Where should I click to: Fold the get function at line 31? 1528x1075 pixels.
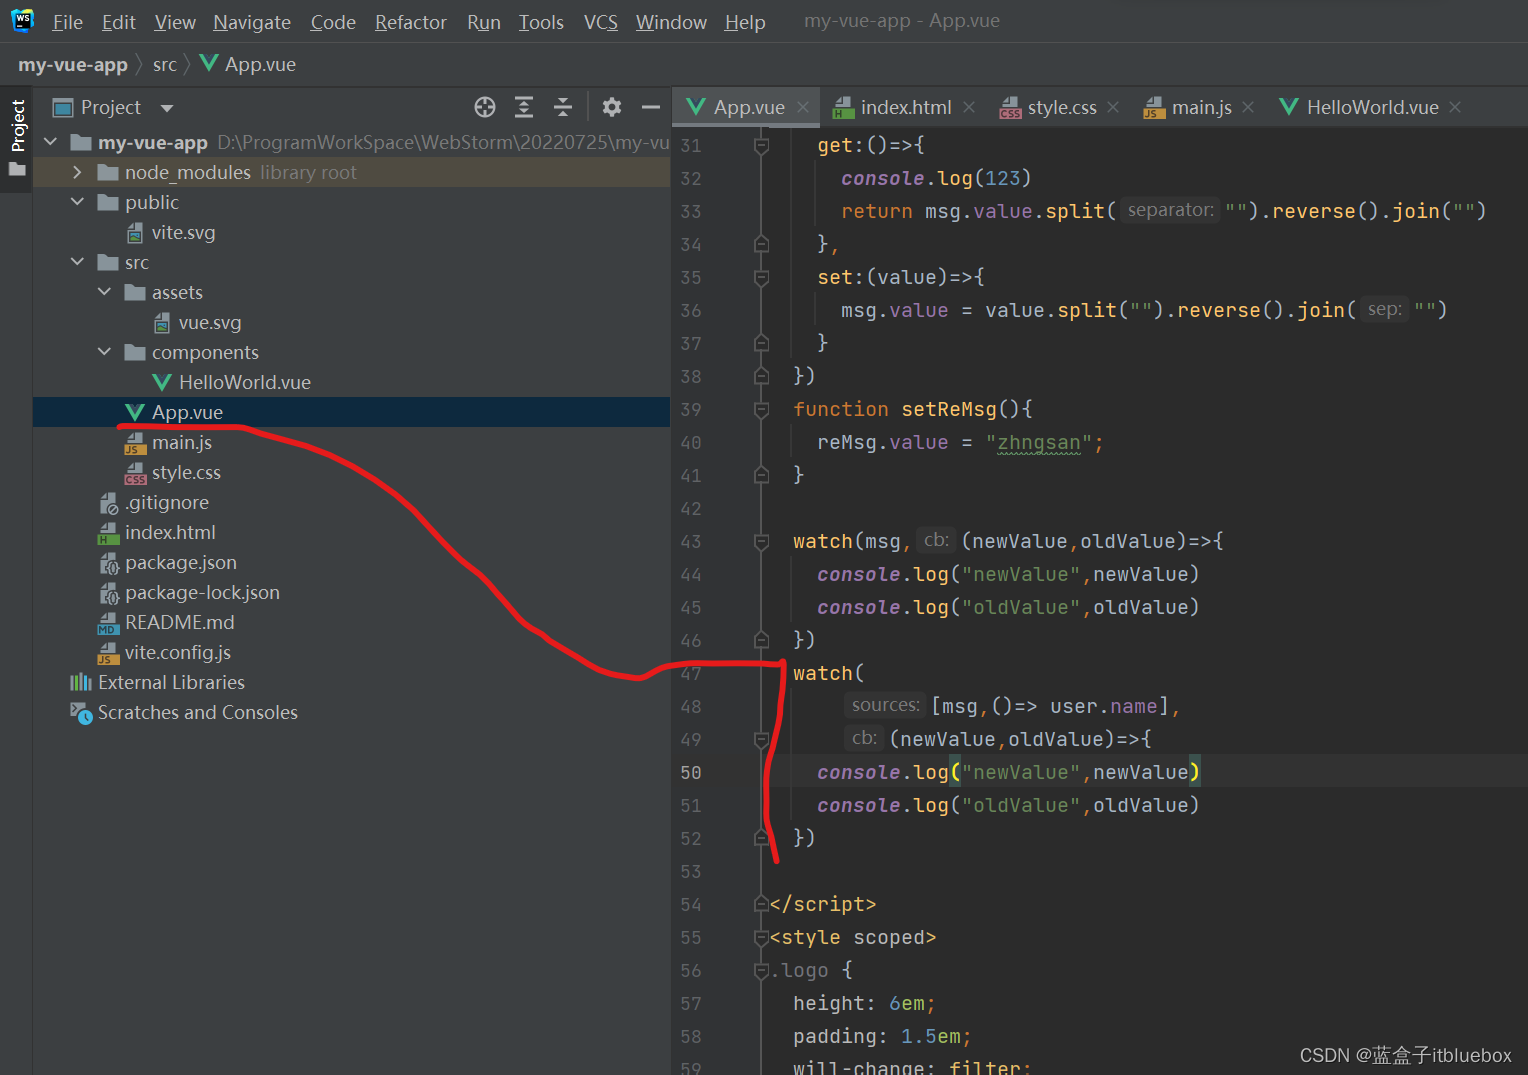point(761,145)
